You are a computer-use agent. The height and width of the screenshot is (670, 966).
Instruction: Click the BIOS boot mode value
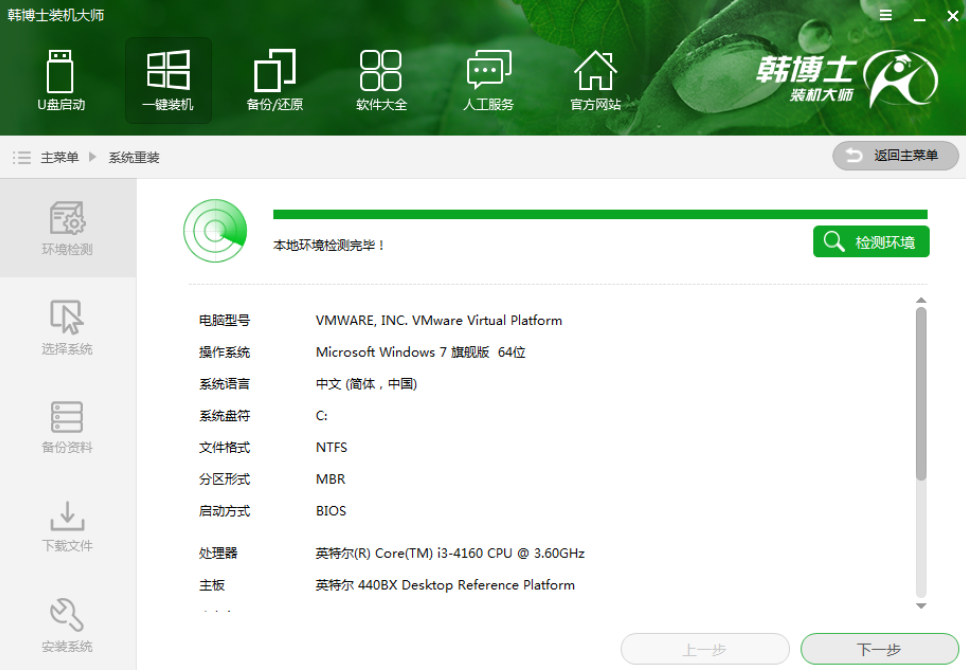pyautogui.click(x=331, y=511)
